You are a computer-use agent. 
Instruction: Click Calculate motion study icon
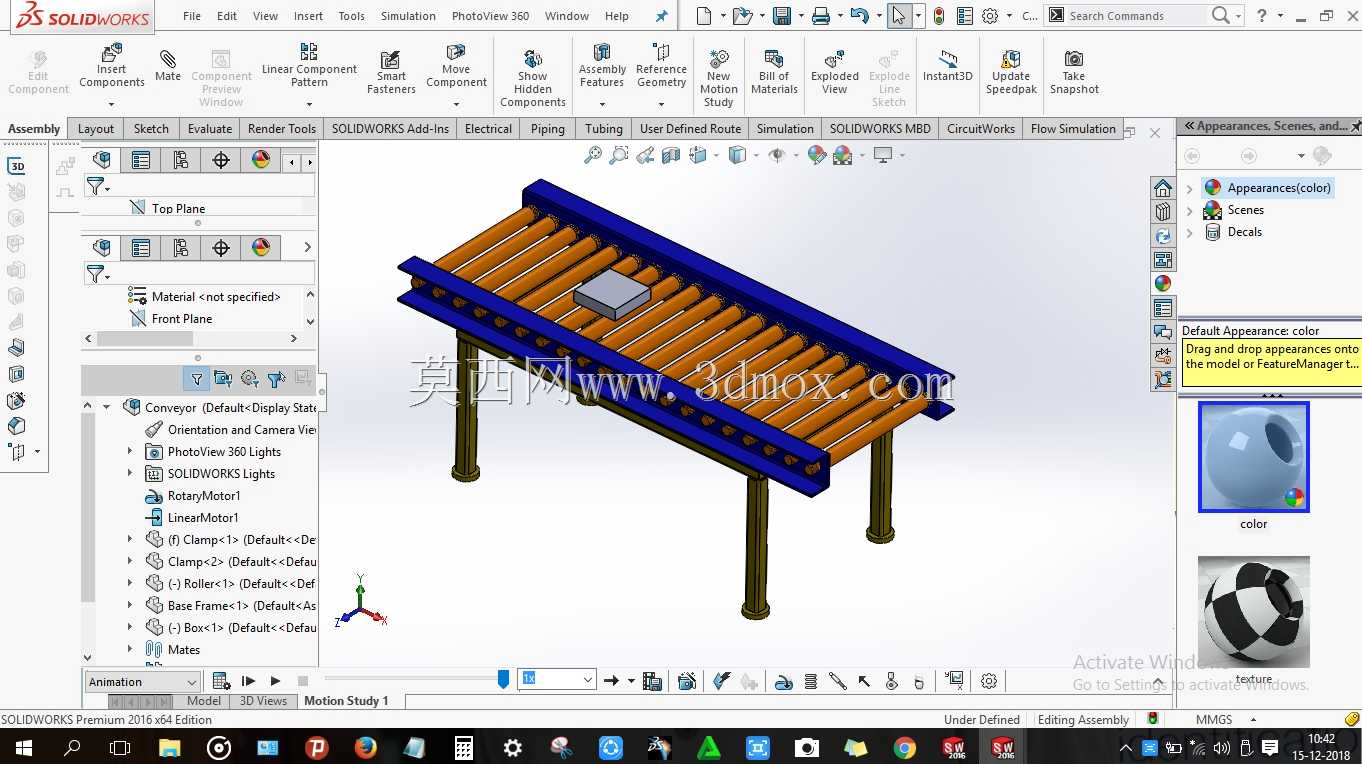click(222, 681)
